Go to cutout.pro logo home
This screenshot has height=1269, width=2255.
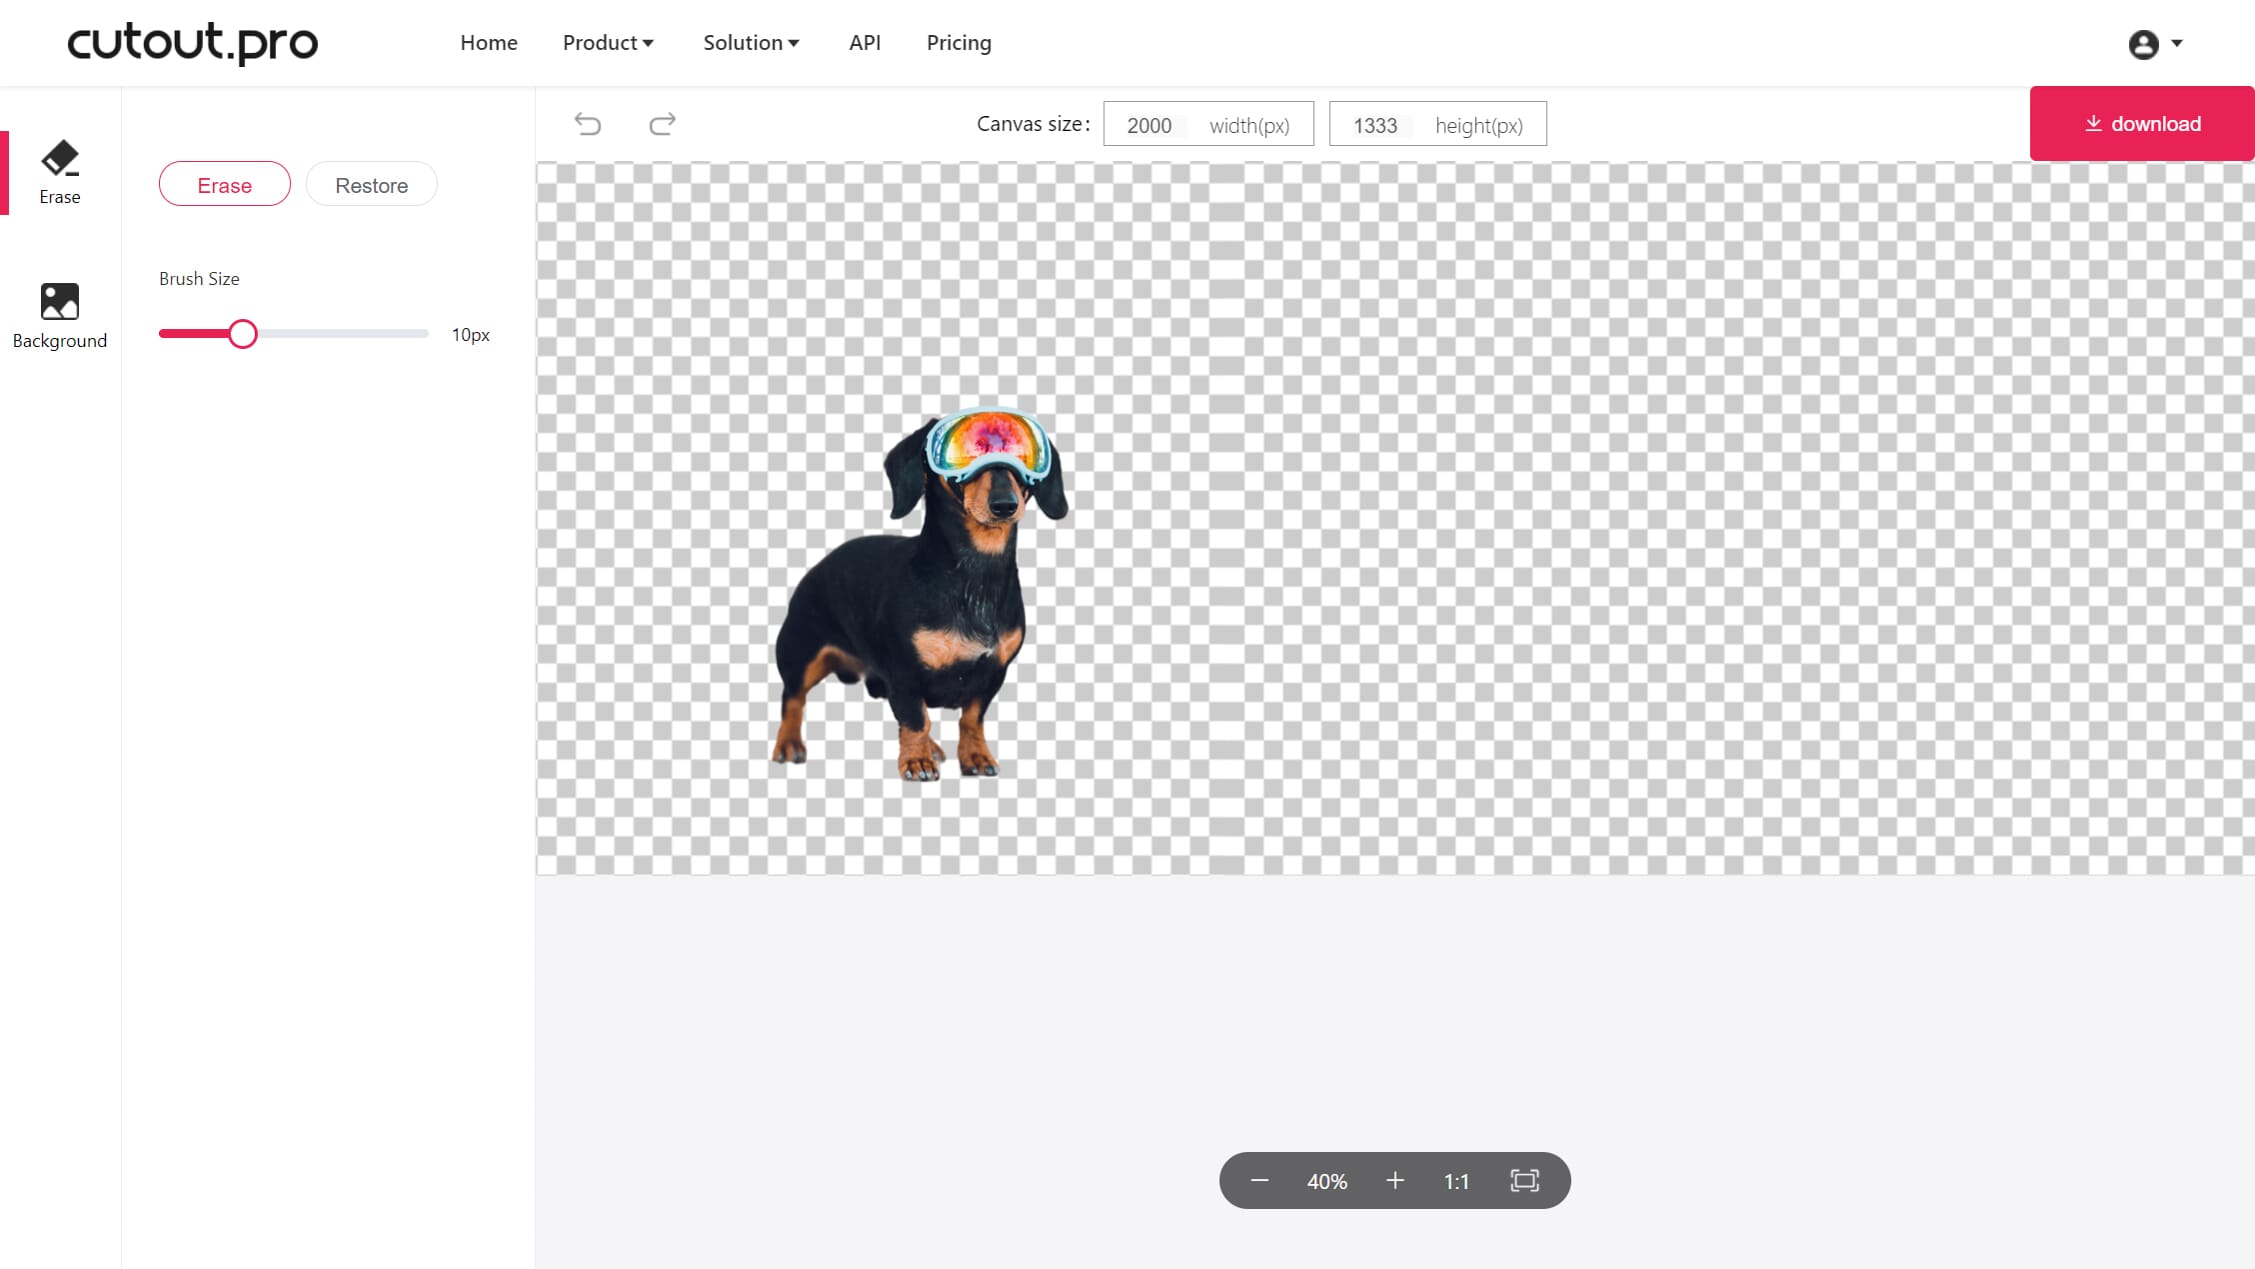pos(192,42)
